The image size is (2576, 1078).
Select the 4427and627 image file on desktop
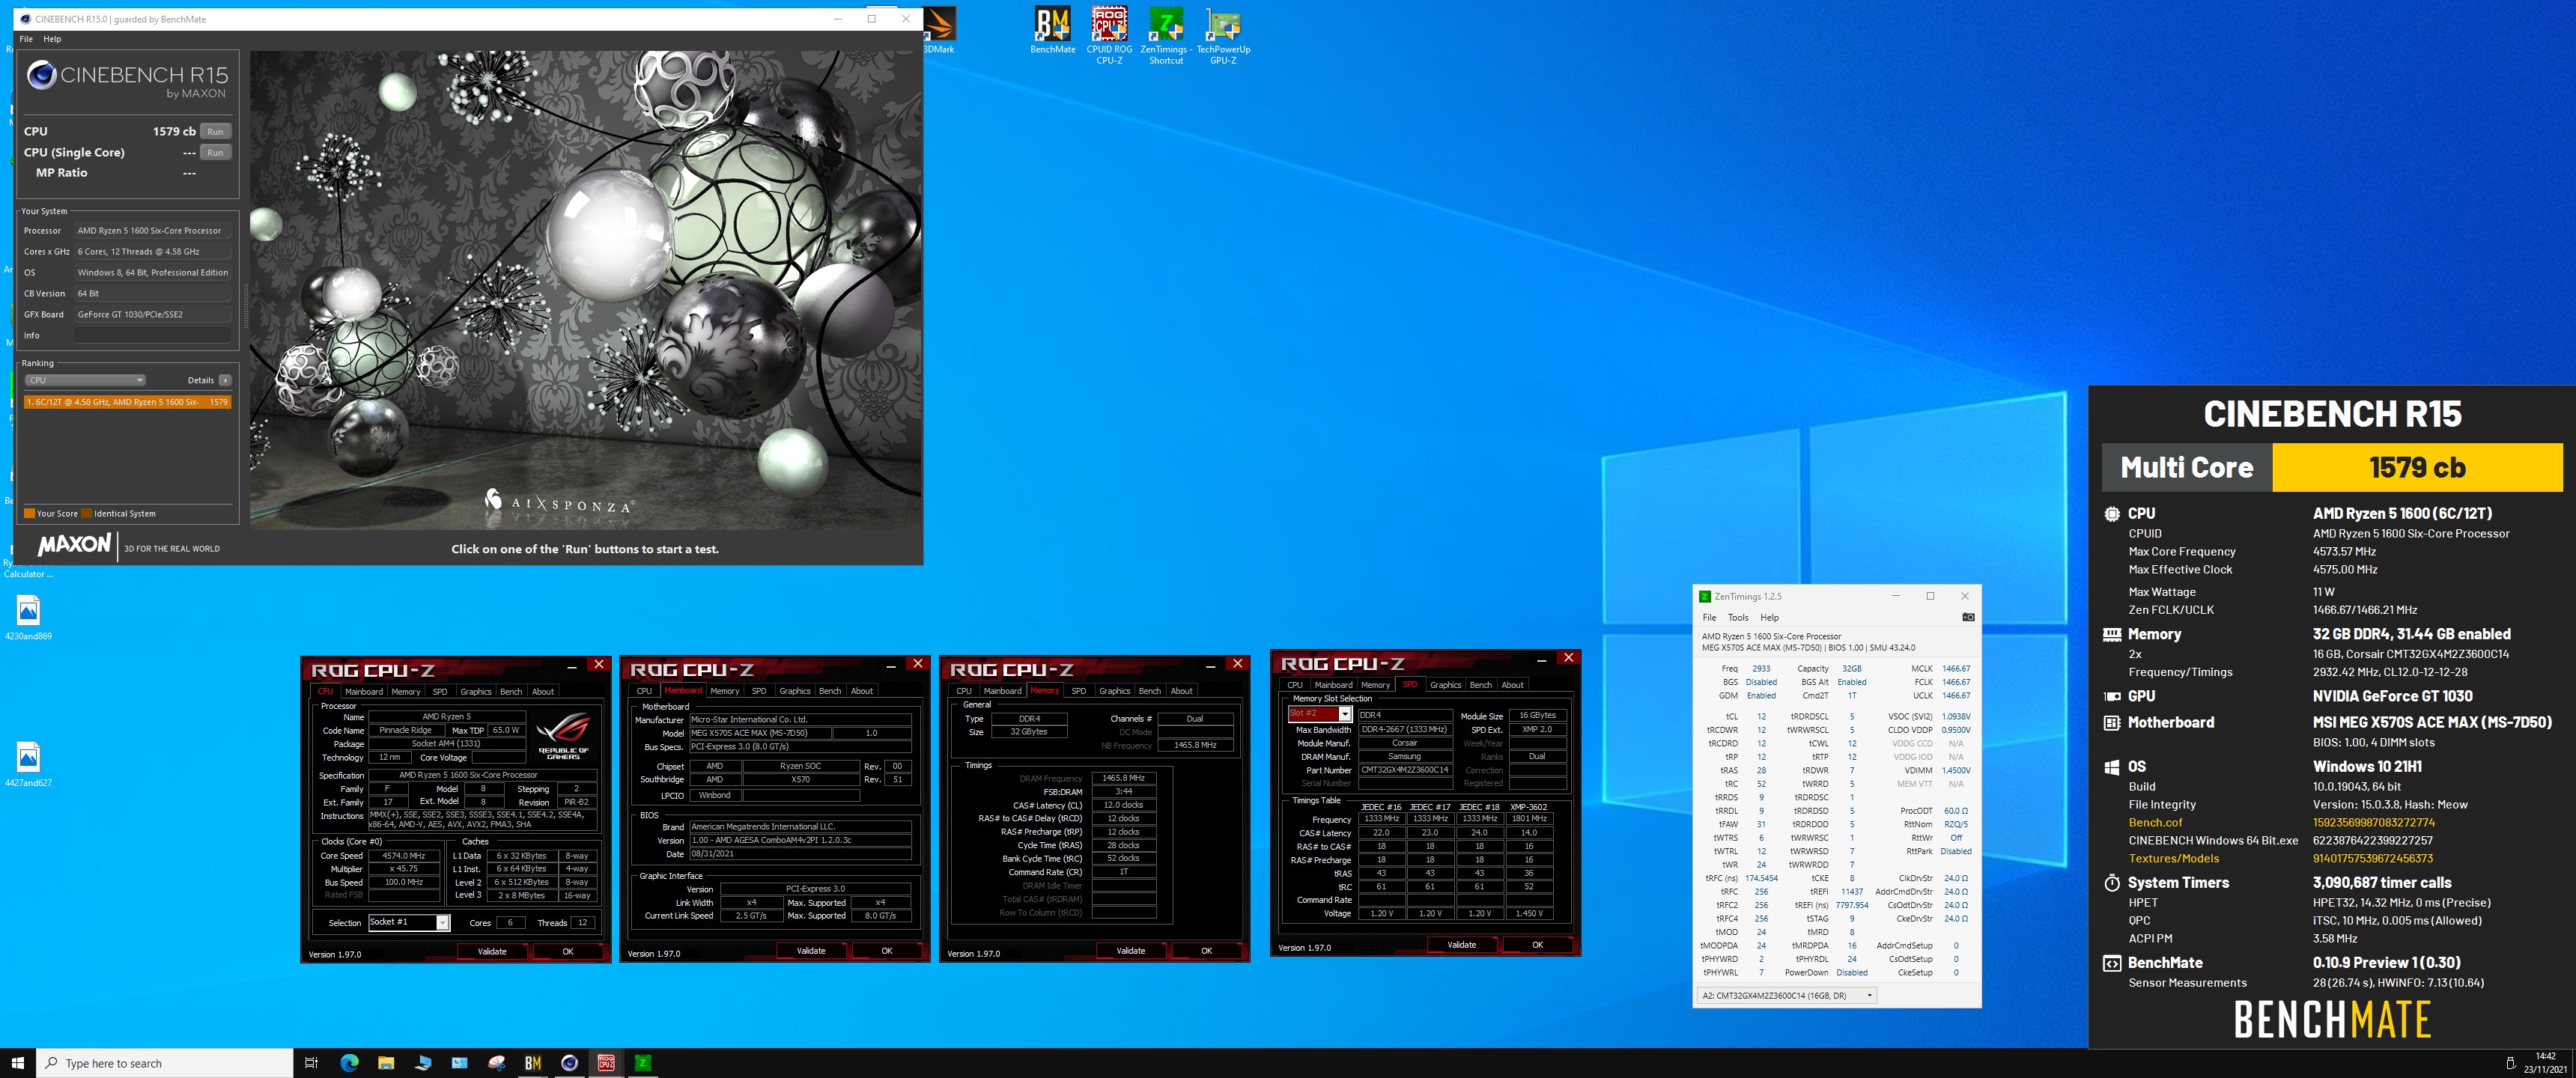28,764
